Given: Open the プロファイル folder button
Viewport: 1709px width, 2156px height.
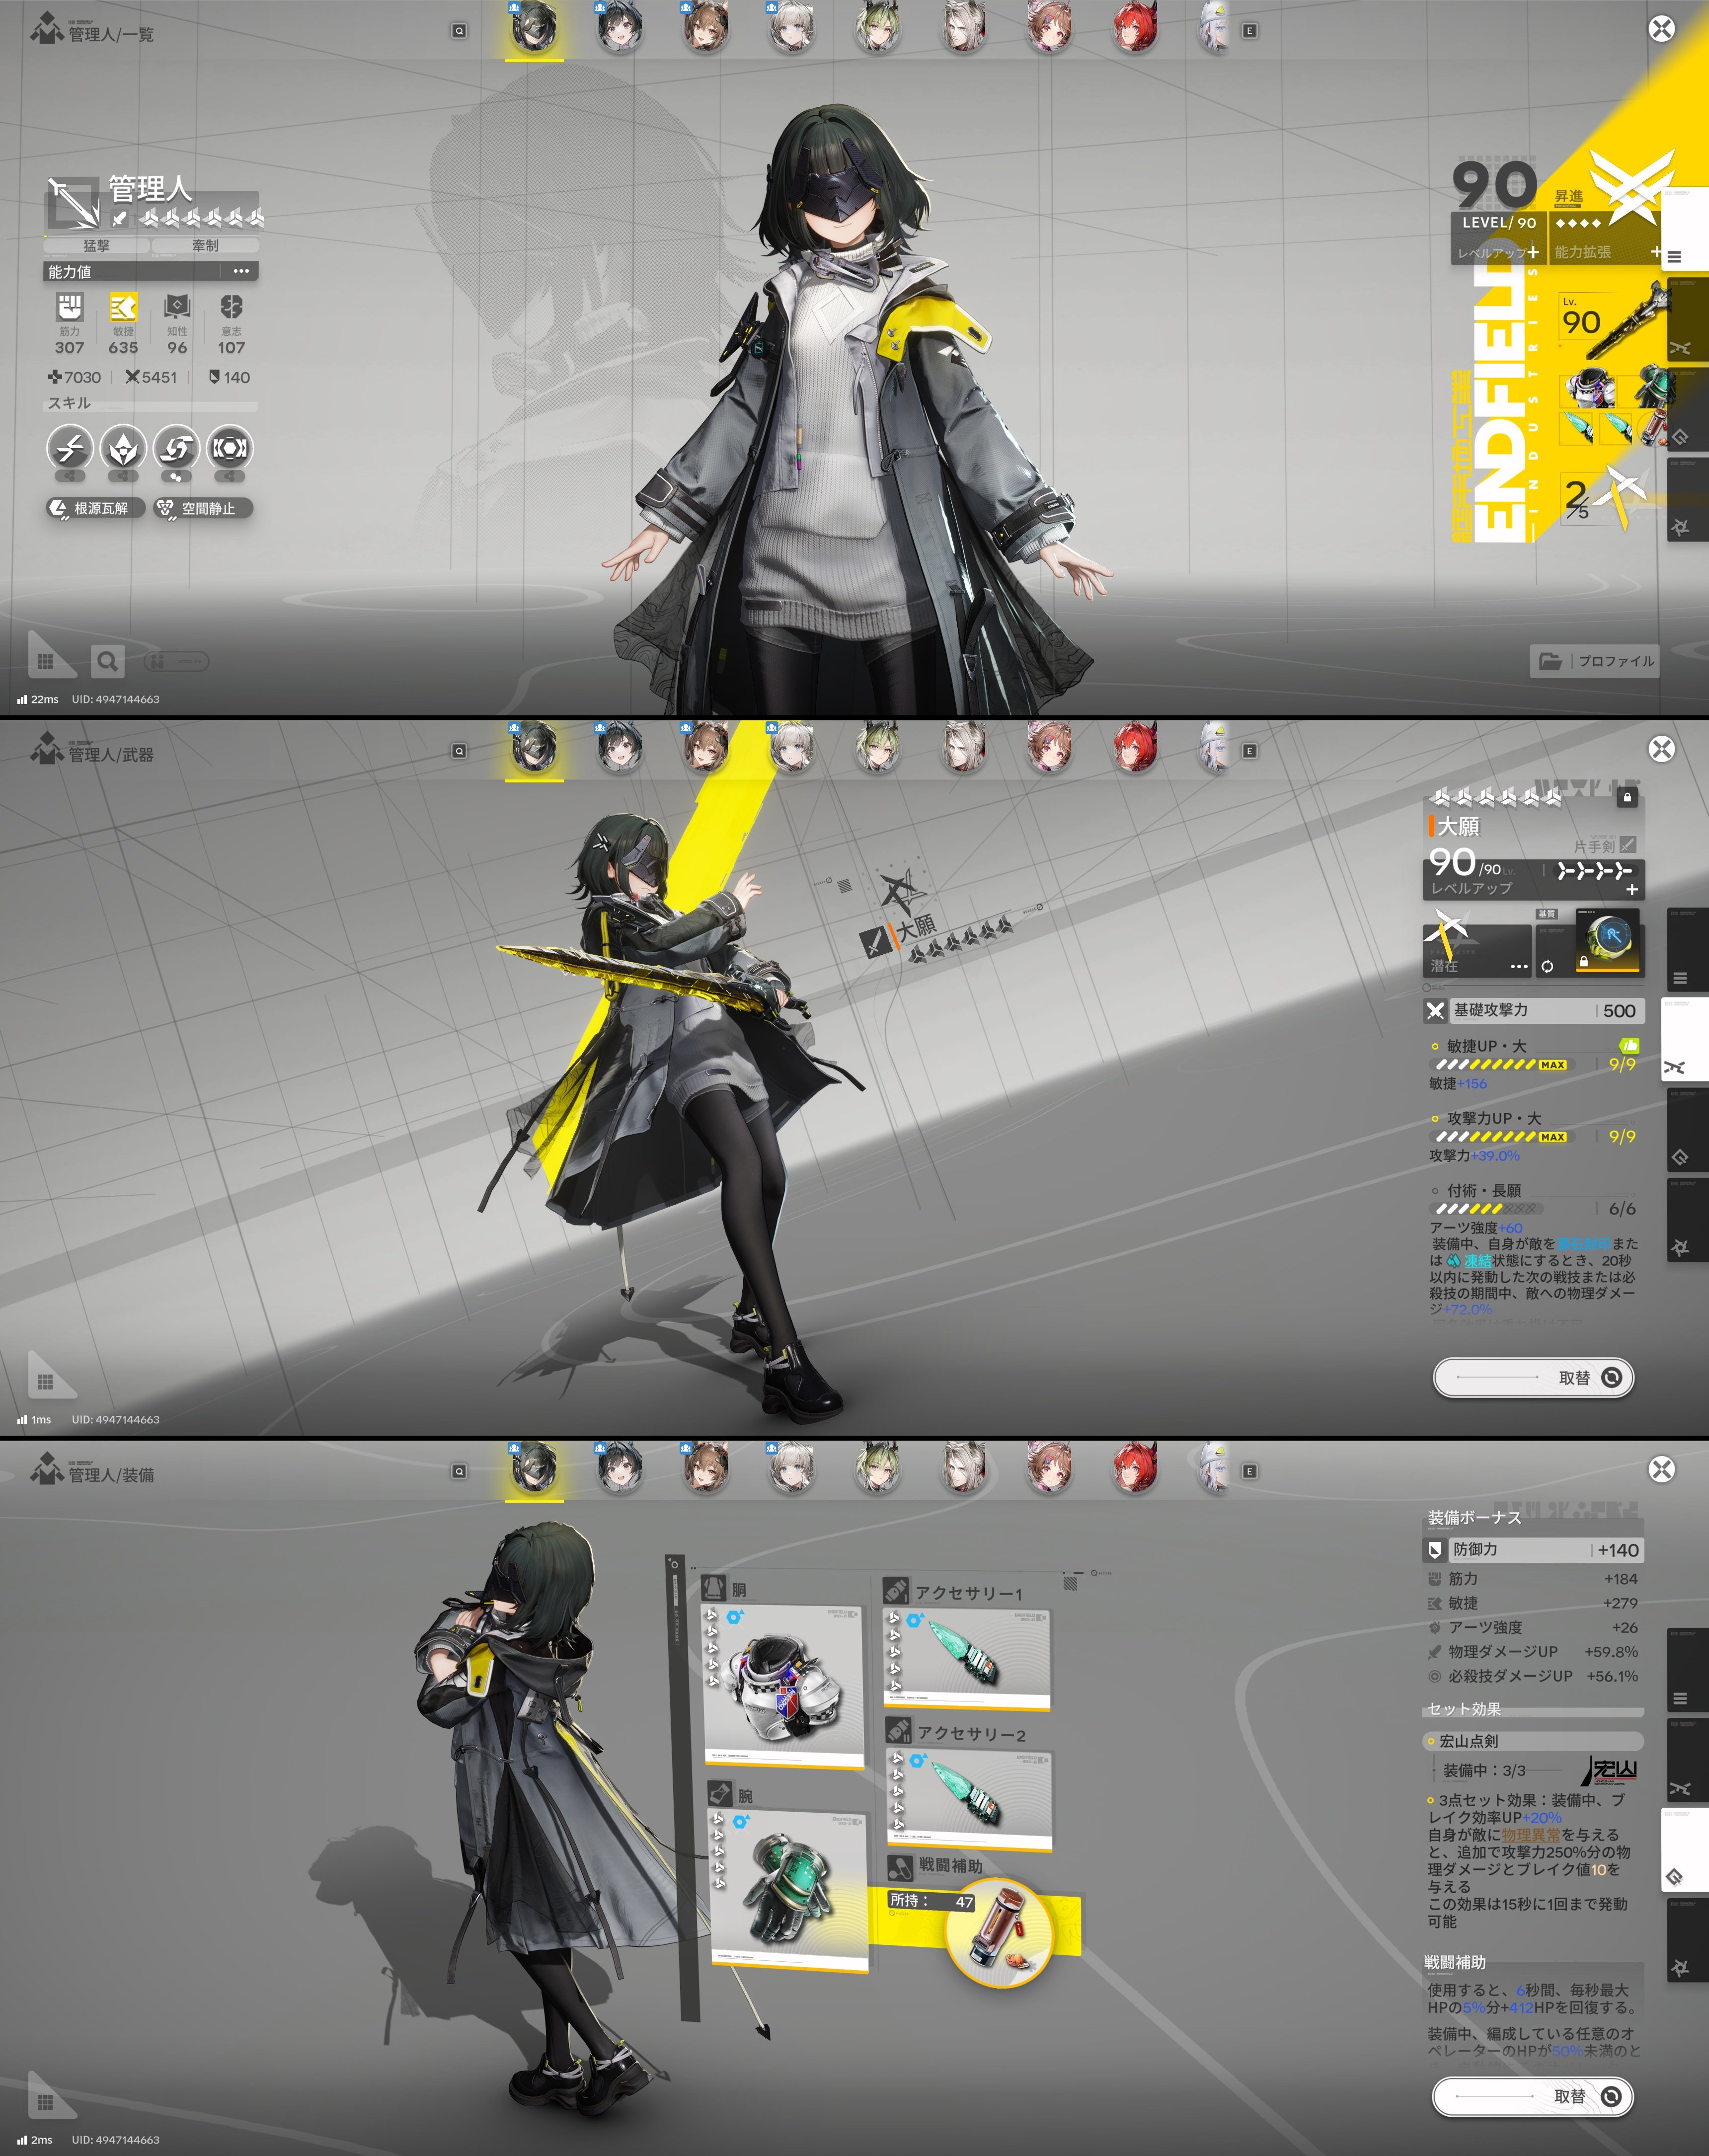Looking at the screenshot, I should 1594,661.
